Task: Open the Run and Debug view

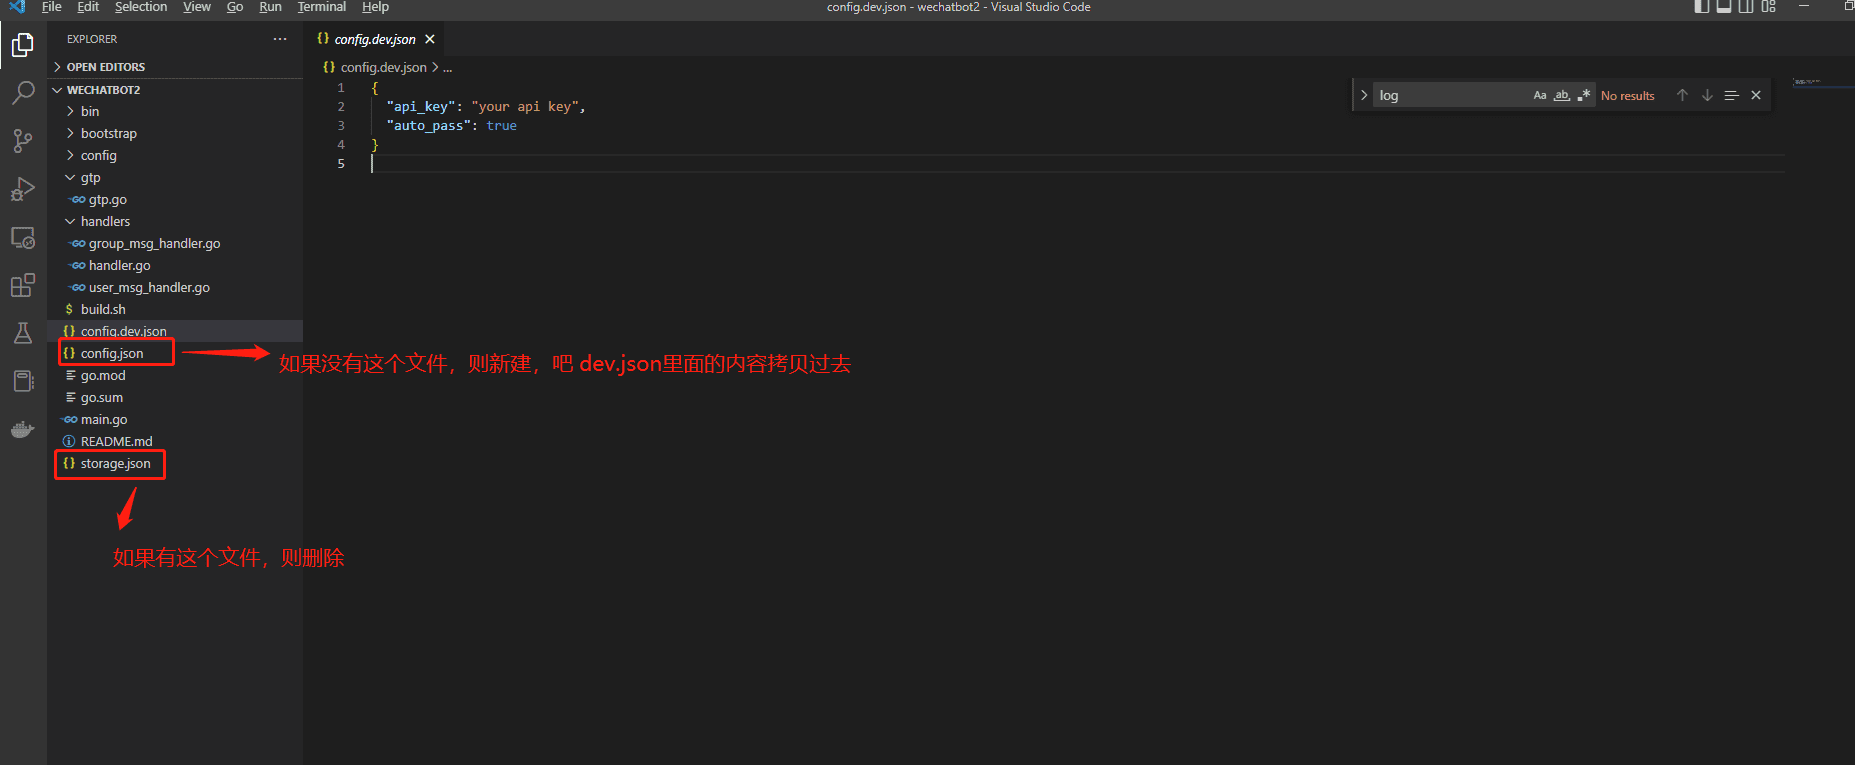Action: pyautogui.click(x=23, y=189)
